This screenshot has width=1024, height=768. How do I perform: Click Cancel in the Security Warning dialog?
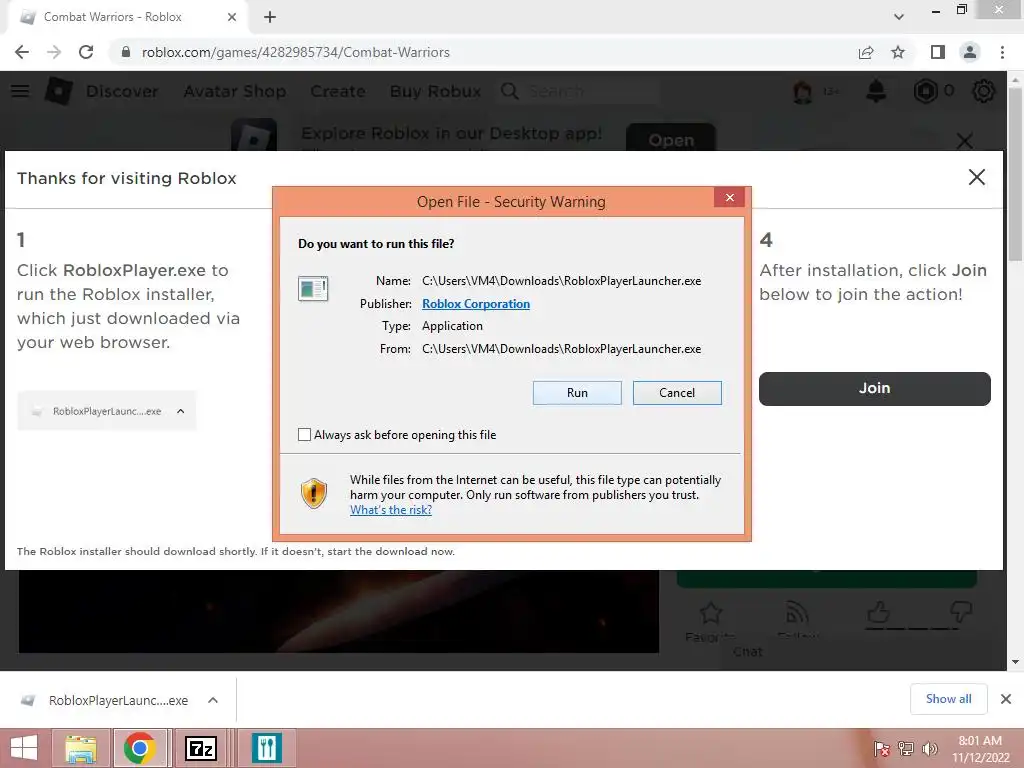point(677,392)
